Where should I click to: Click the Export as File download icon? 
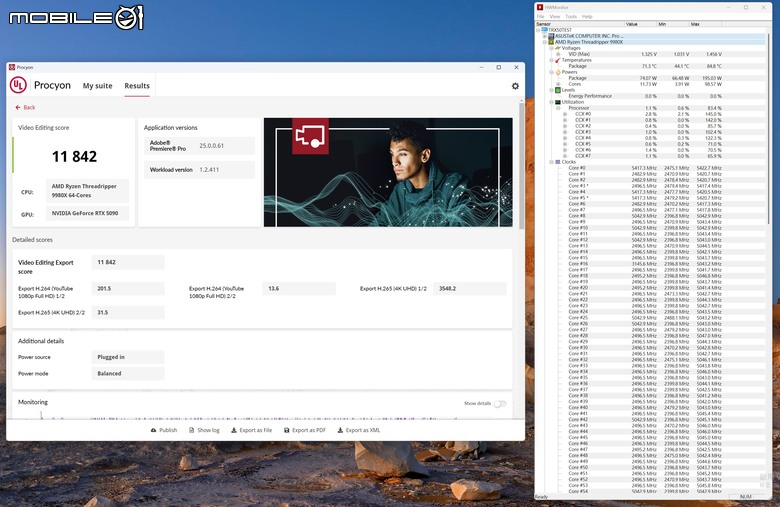click(234, 430)
